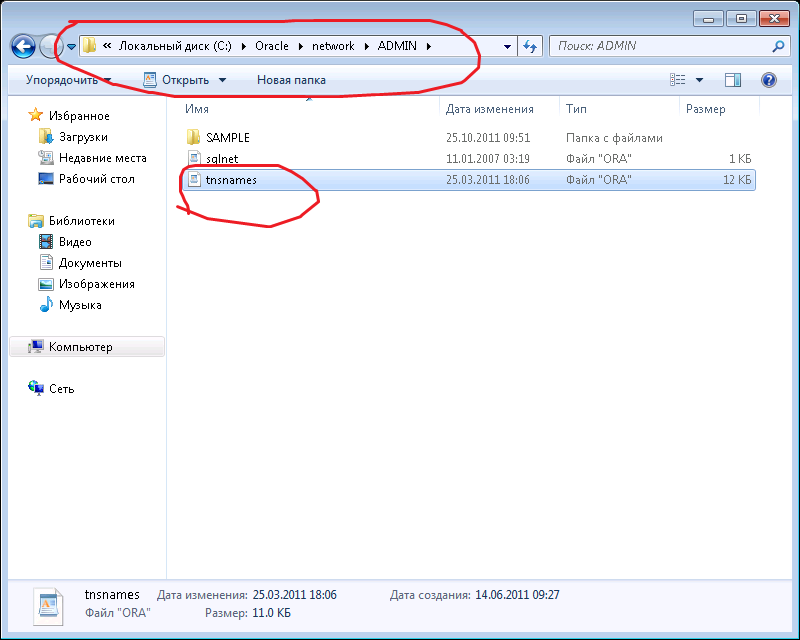
Task: Select the tnsnames file icon
Action: [194, 179]
